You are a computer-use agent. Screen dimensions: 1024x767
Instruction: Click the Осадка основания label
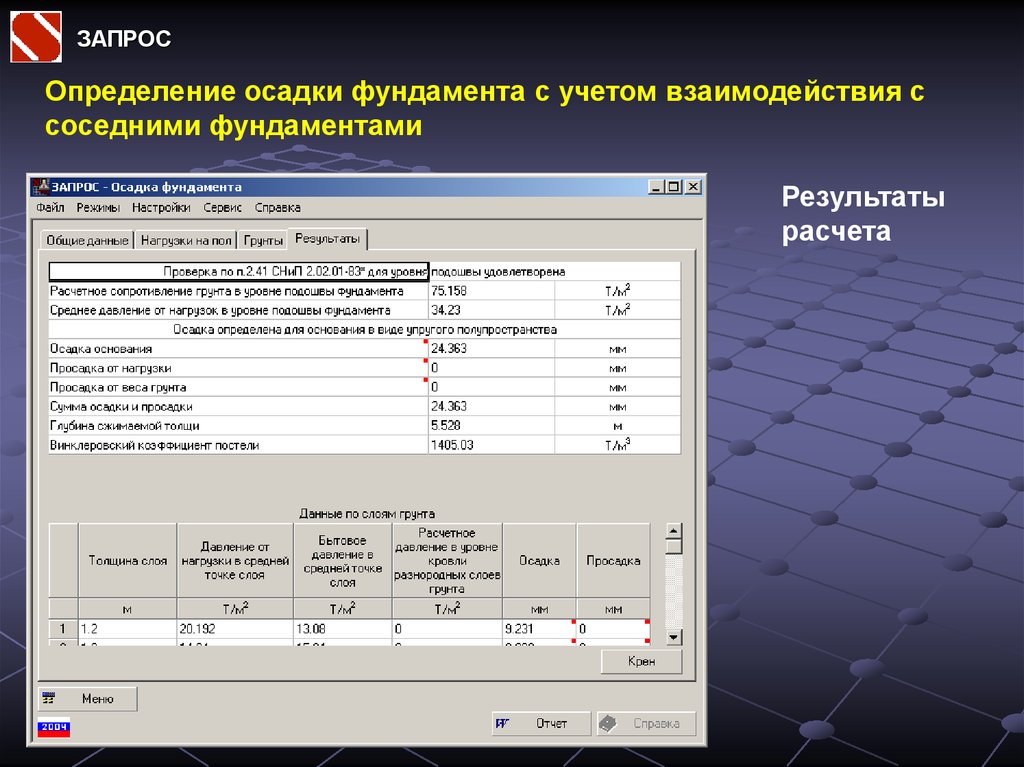(101, 349)
